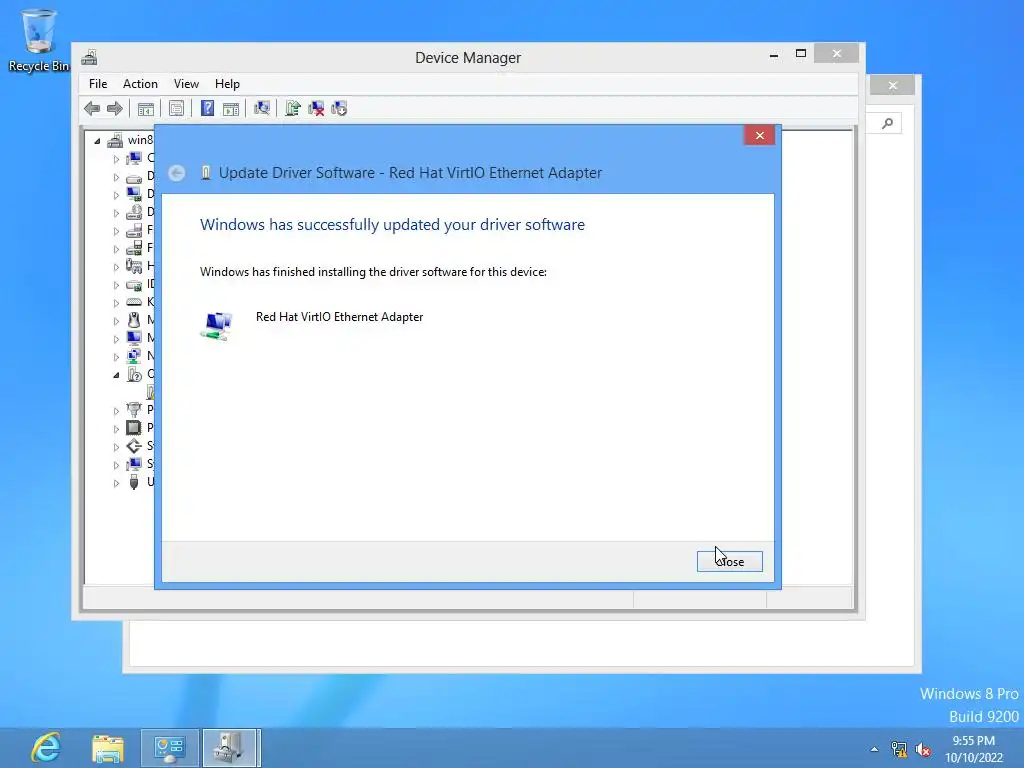Click the Red Hat VirtIO adapter network icon
Image resolution: width=1024 pixels, height=768 pixels.
217,325
